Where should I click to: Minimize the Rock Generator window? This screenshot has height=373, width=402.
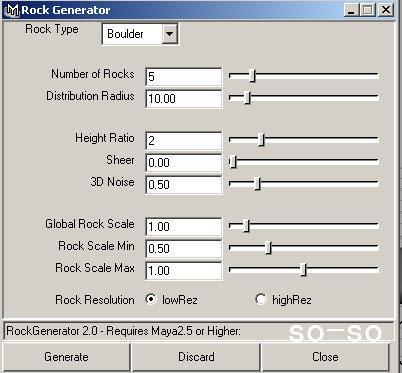[x=351, y=10]
